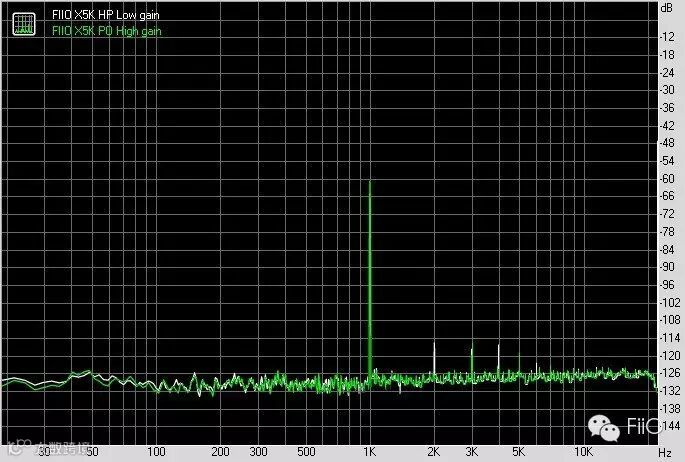
Task: Click the -12 dB scale value
Action: coord(667,36)
